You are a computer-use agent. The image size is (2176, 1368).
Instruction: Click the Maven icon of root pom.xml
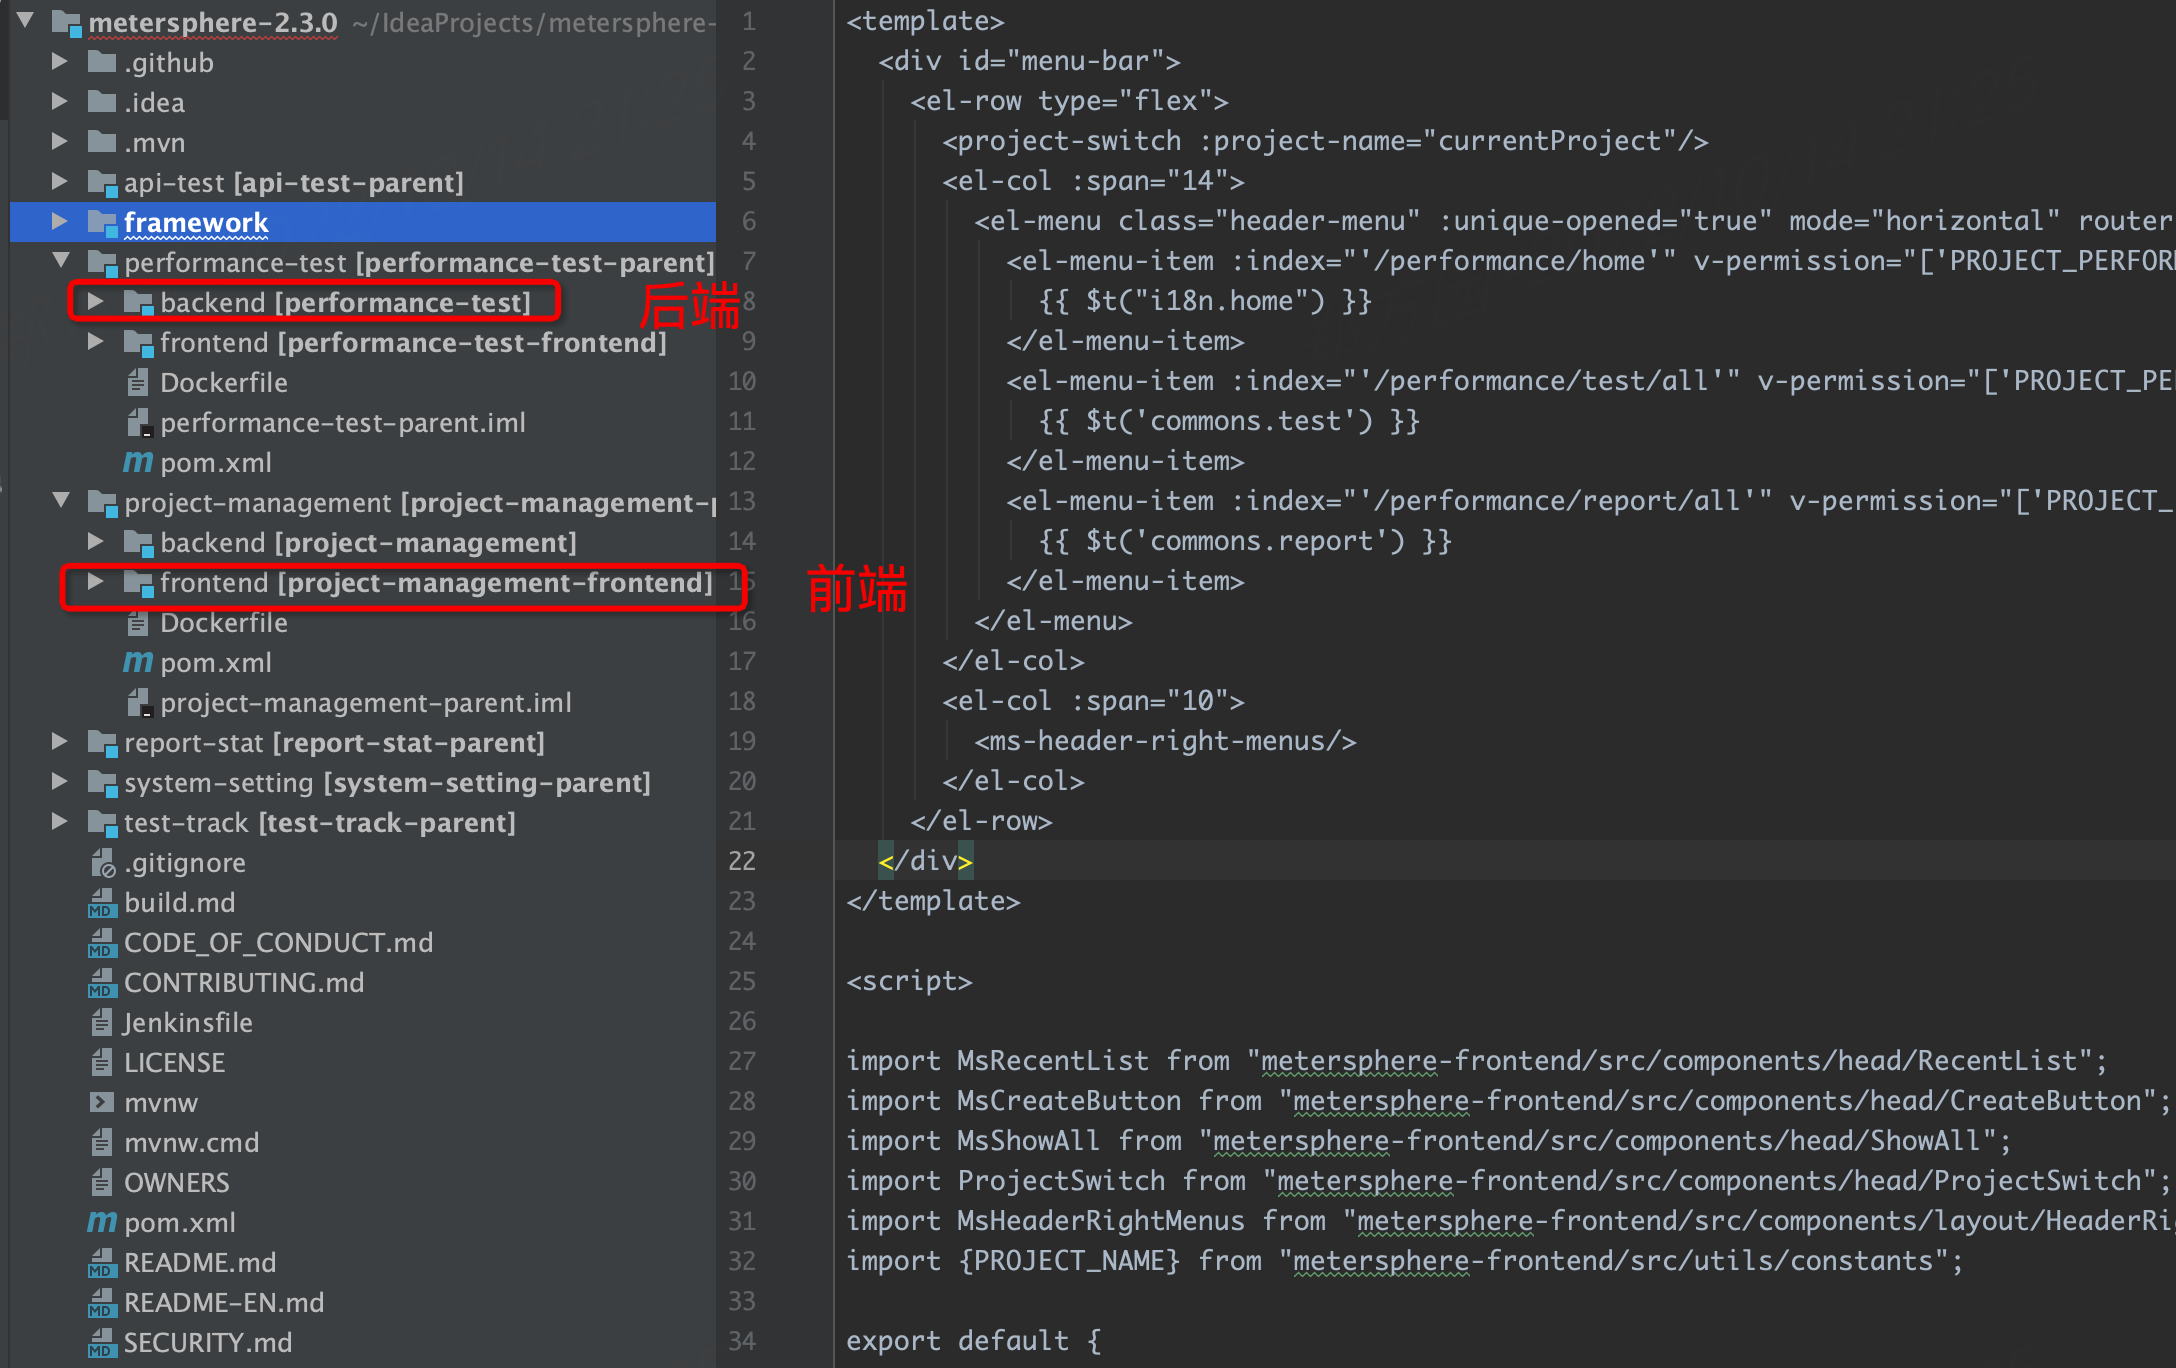(101, 1222)
